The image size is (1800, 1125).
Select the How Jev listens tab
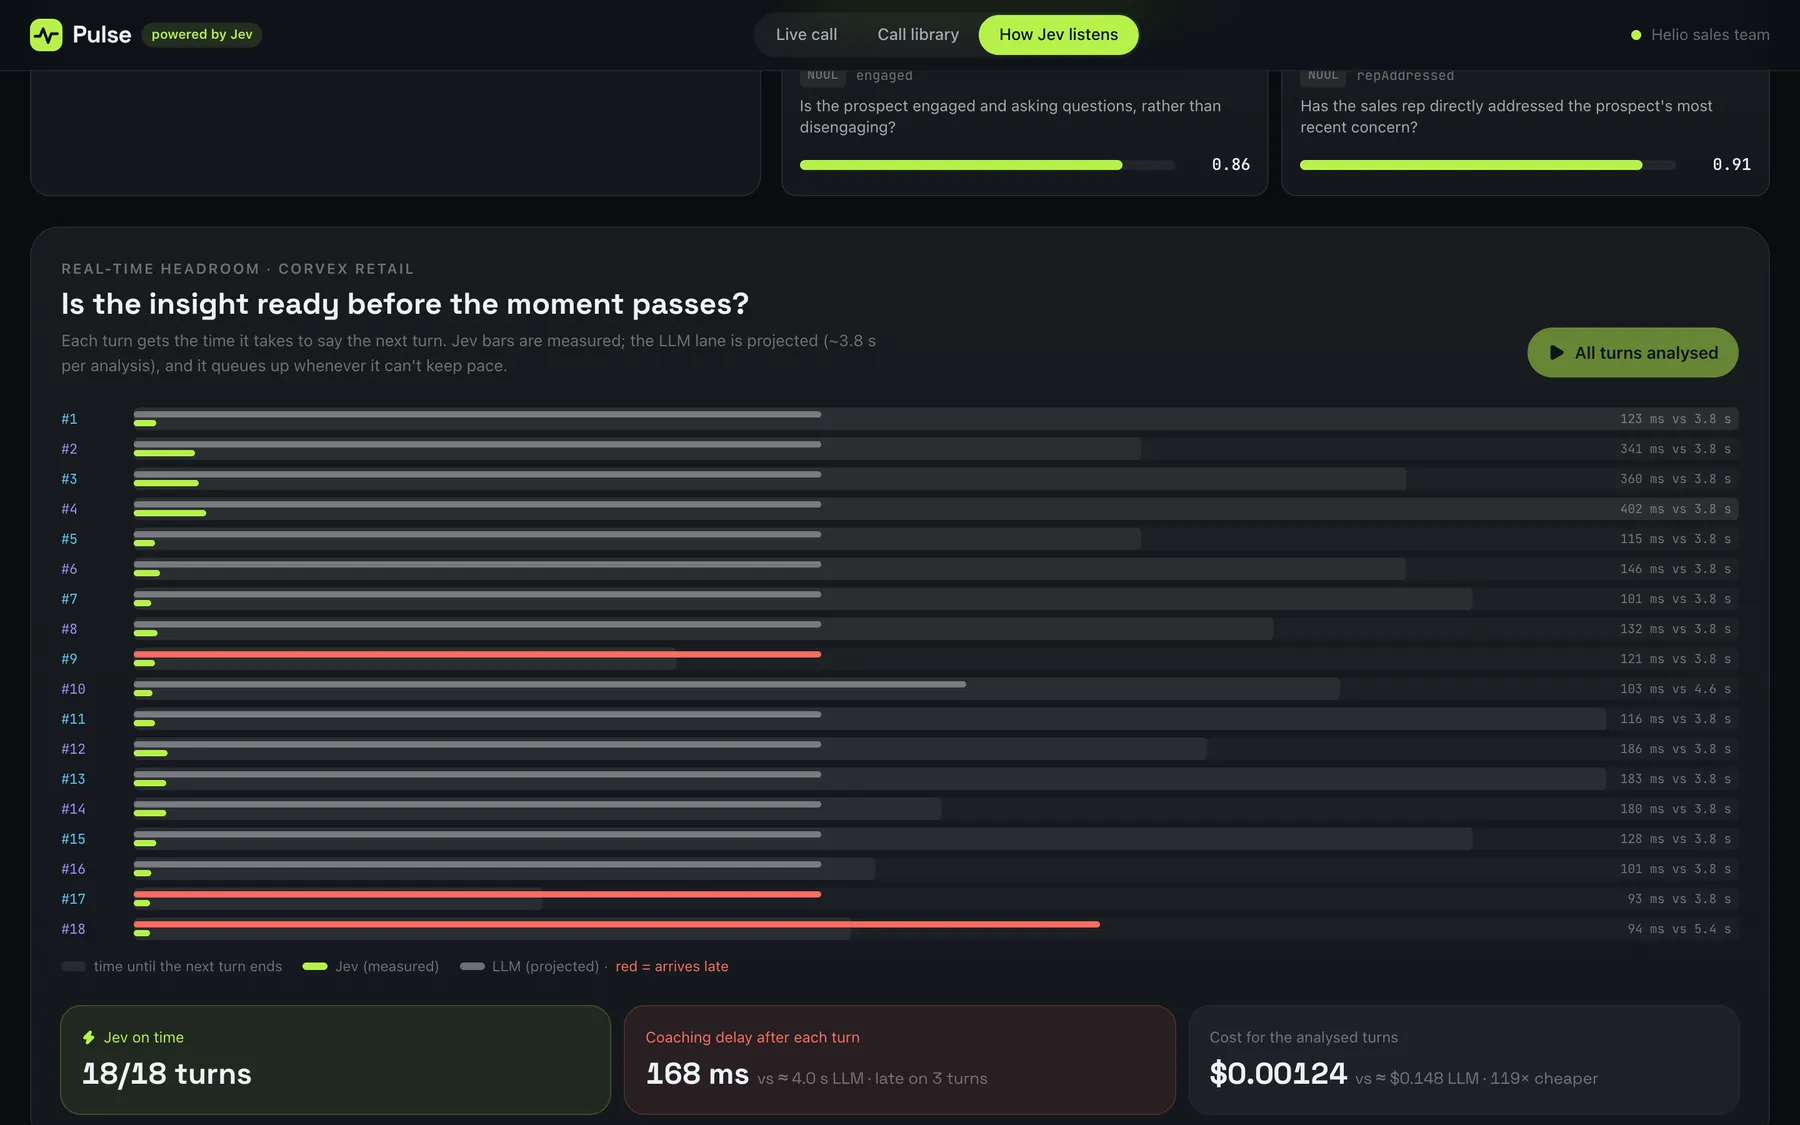point(1058,35)
